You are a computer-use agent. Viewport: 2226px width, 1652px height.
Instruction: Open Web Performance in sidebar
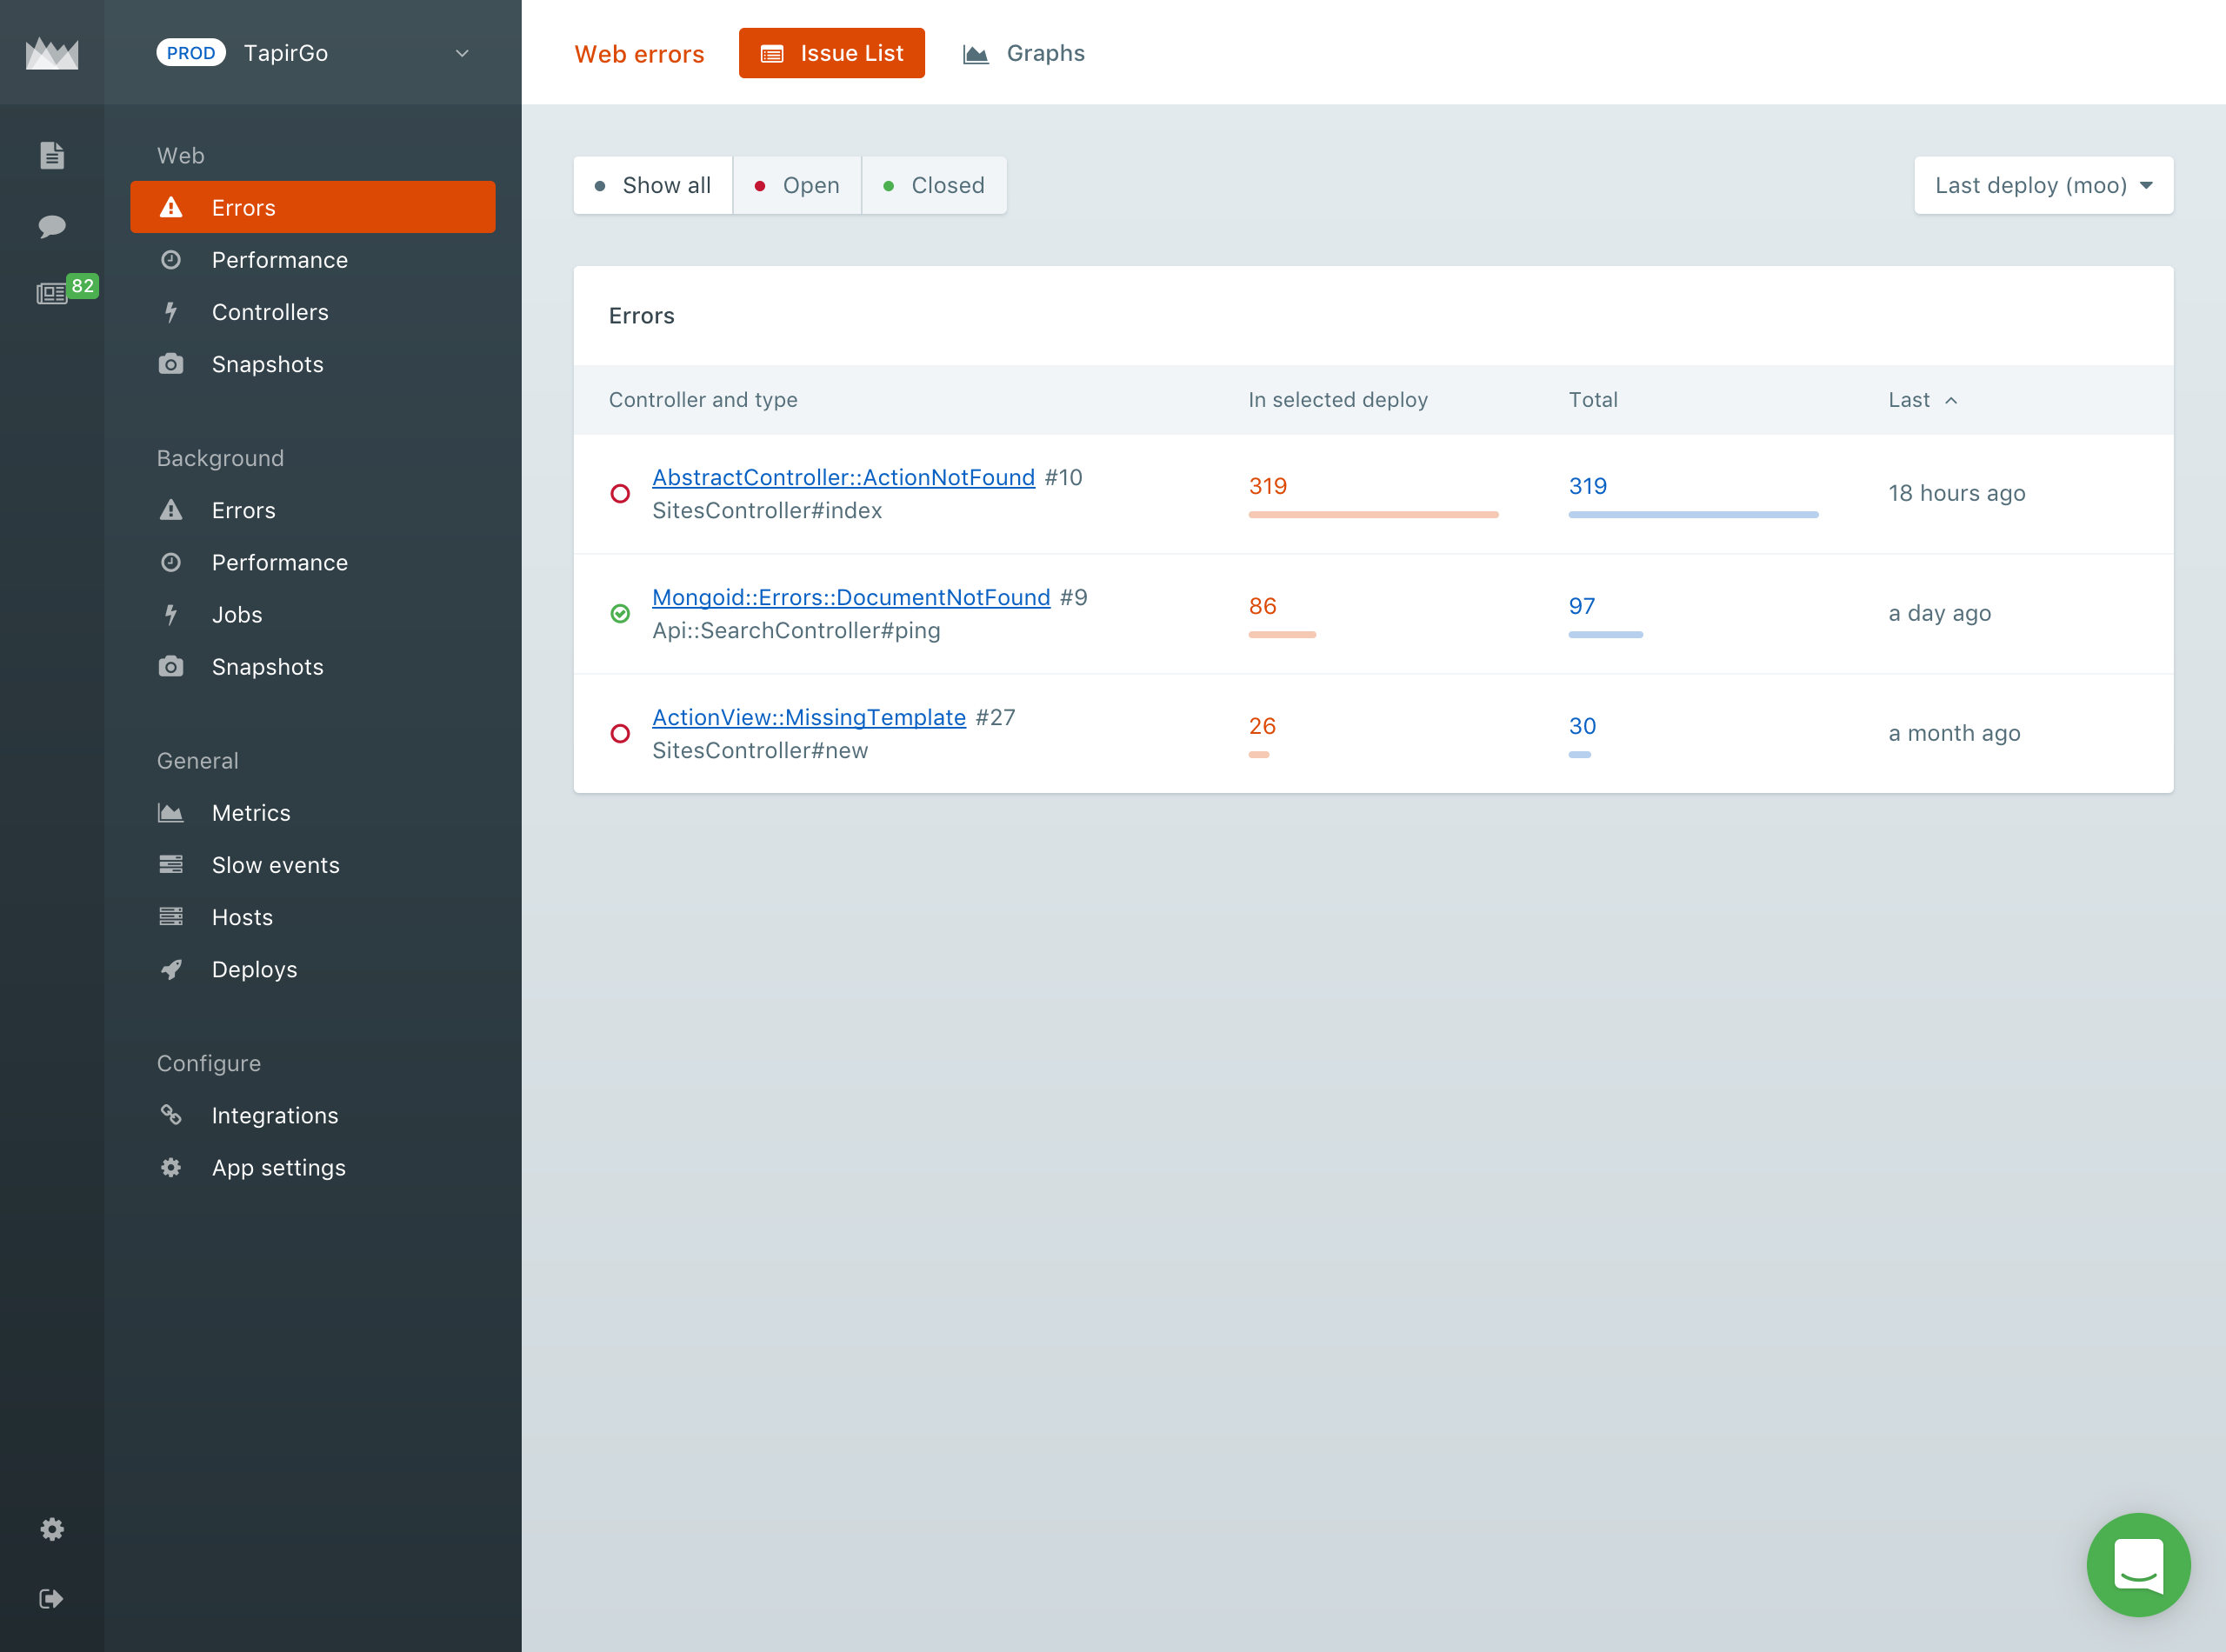pyautogui.click(x=279, y=260)
